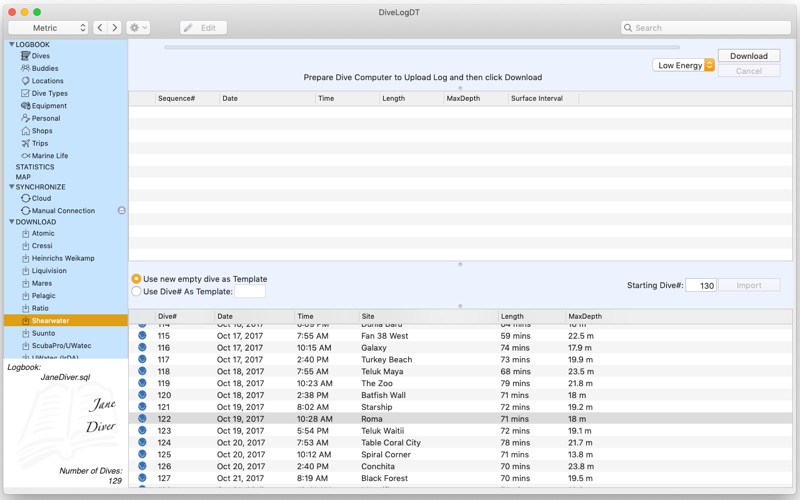
Task: Open the MAP sidebar item
Action: coord(23,177)
